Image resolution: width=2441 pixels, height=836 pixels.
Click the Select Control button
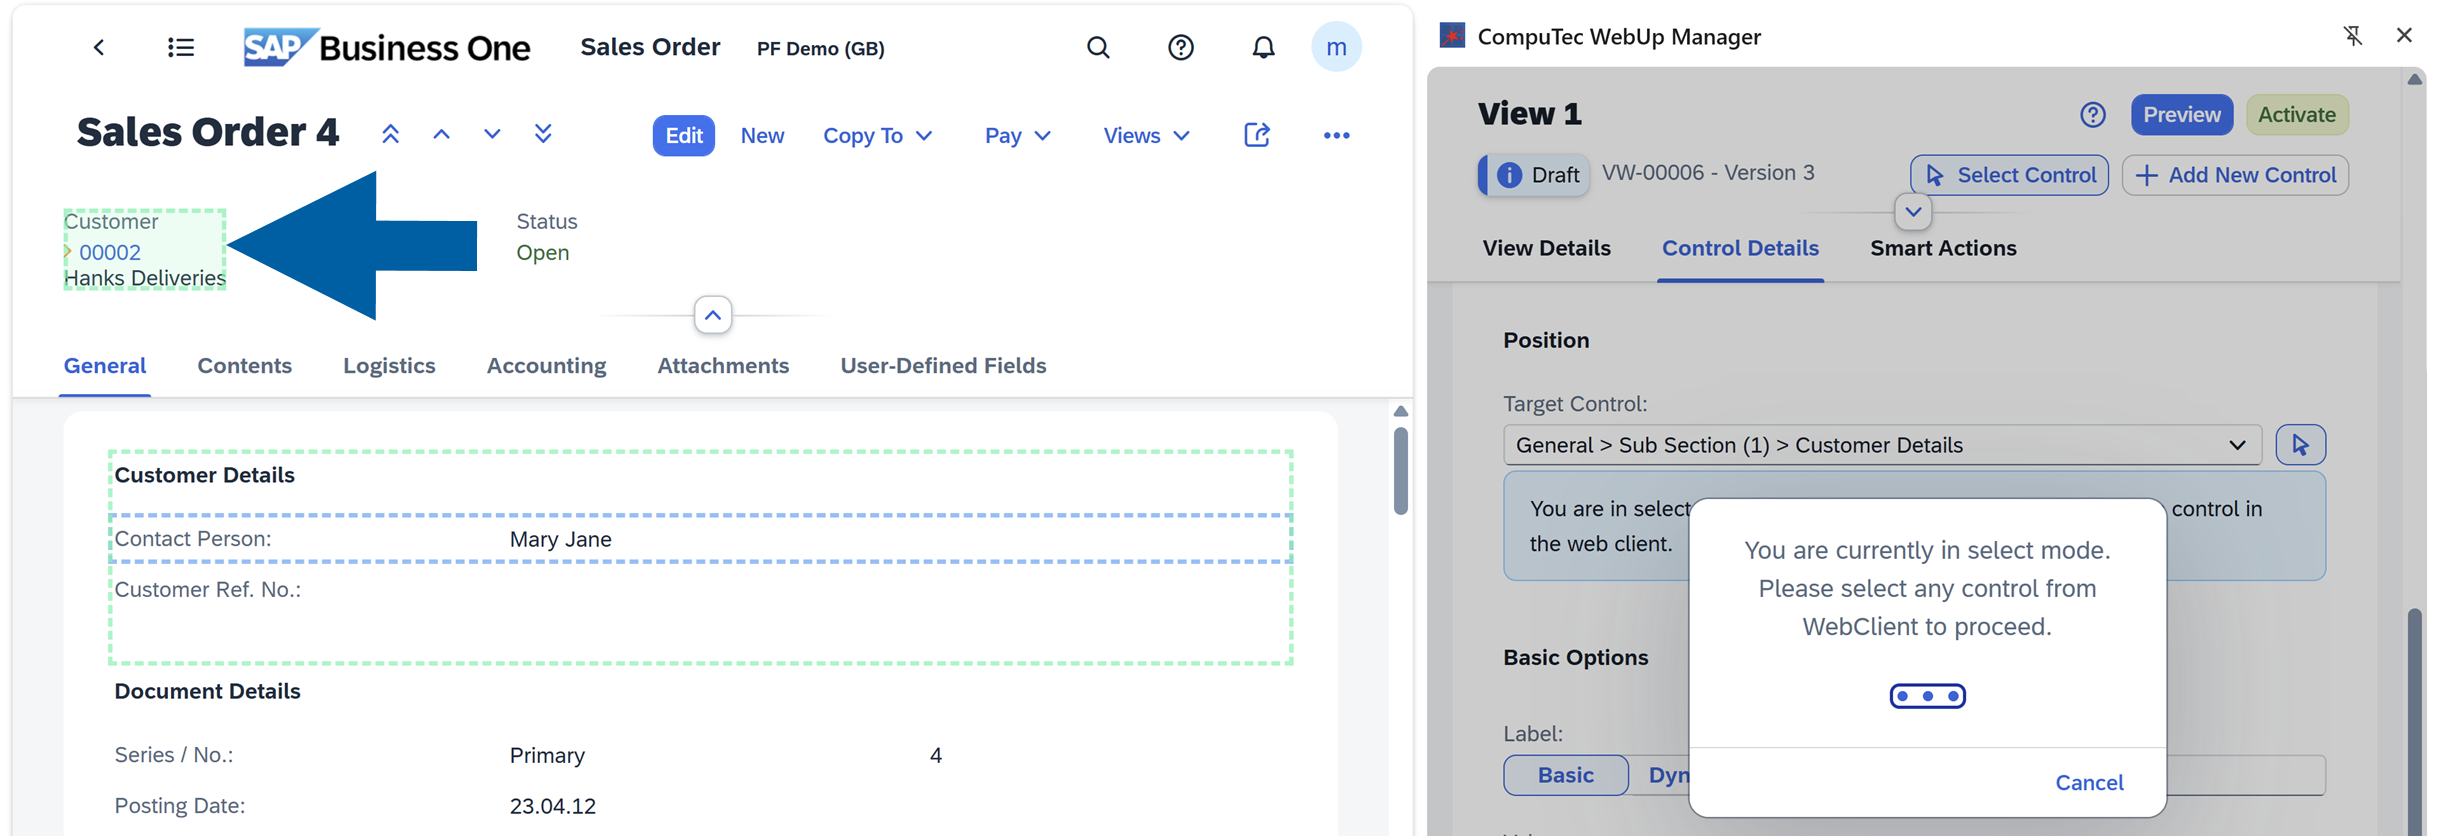(2009, 175)
